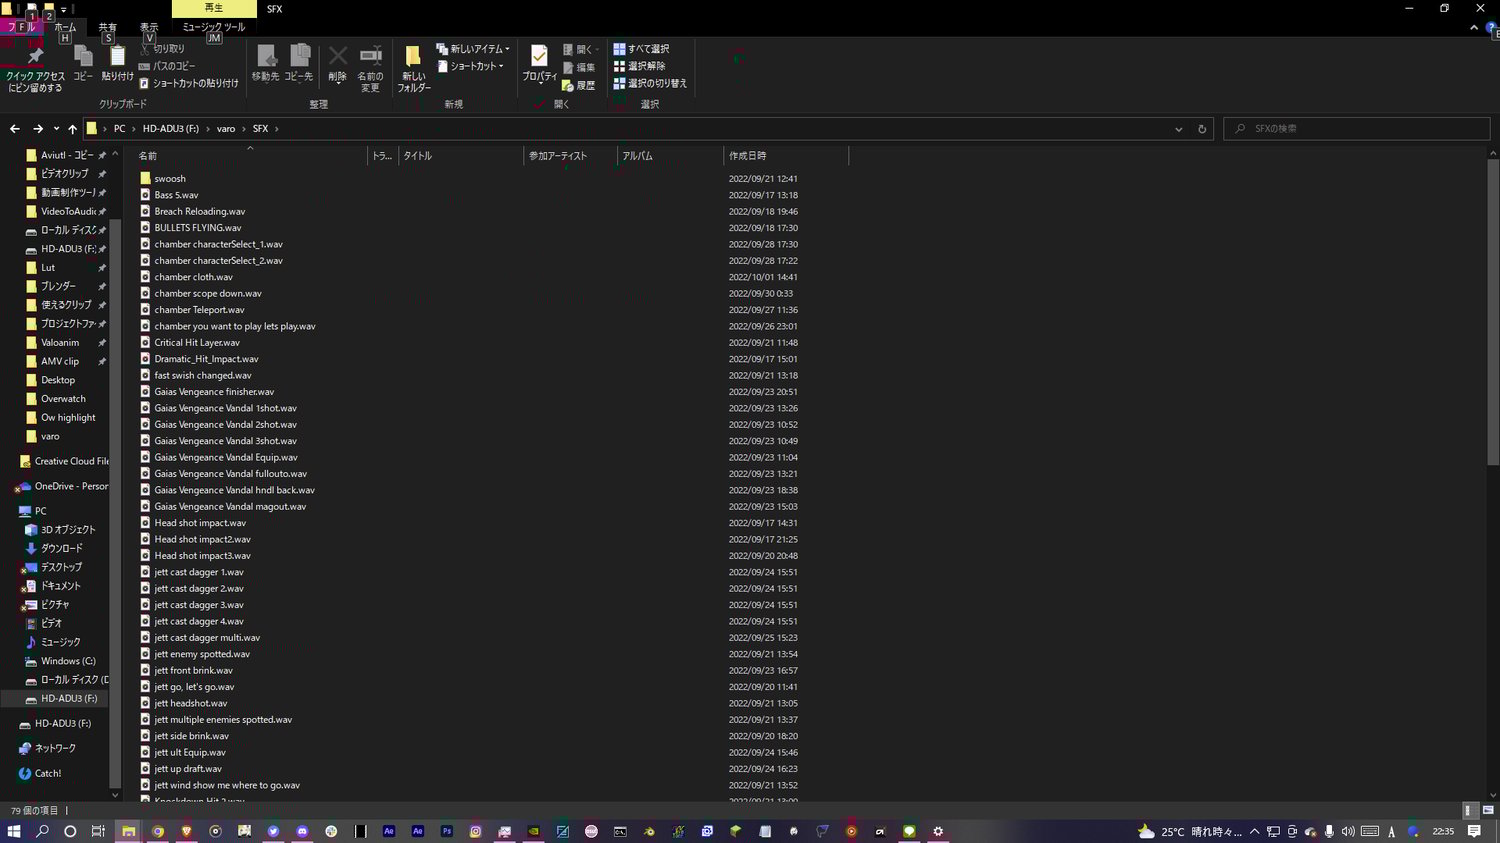Go forward with the right arrow button

click(x=38, y=129)
